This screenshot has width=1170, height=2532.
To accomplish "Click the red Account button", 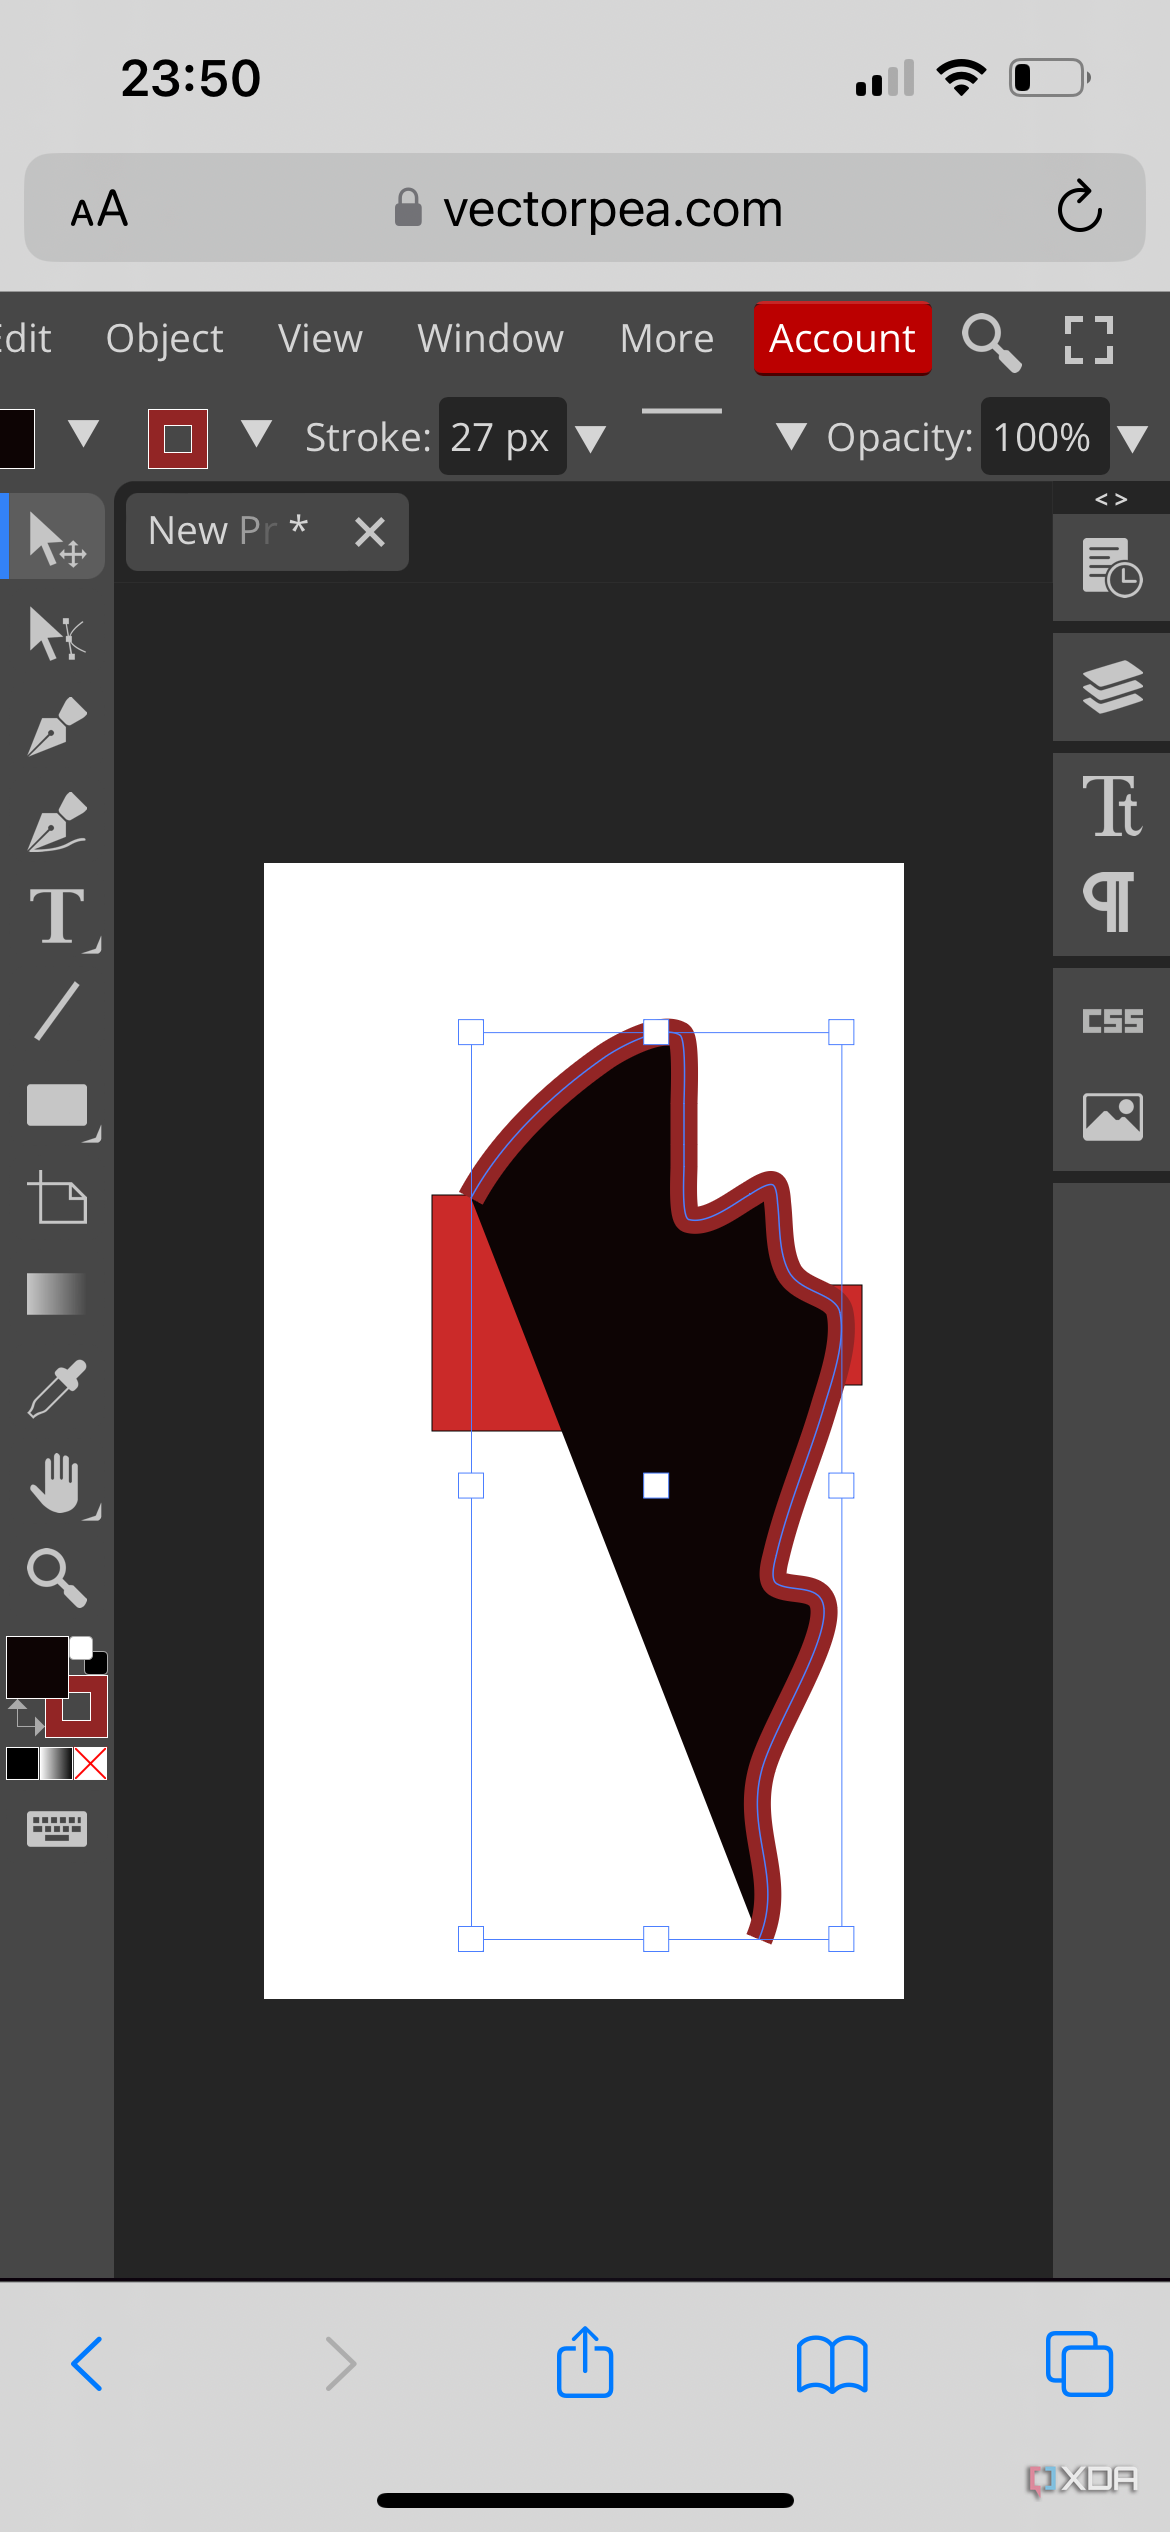I will tap(842, 339).
